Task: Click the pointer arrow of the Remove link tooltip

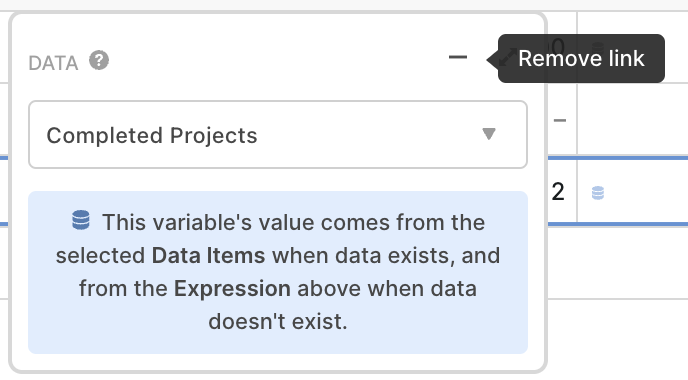Action: (x=492, y=59)
